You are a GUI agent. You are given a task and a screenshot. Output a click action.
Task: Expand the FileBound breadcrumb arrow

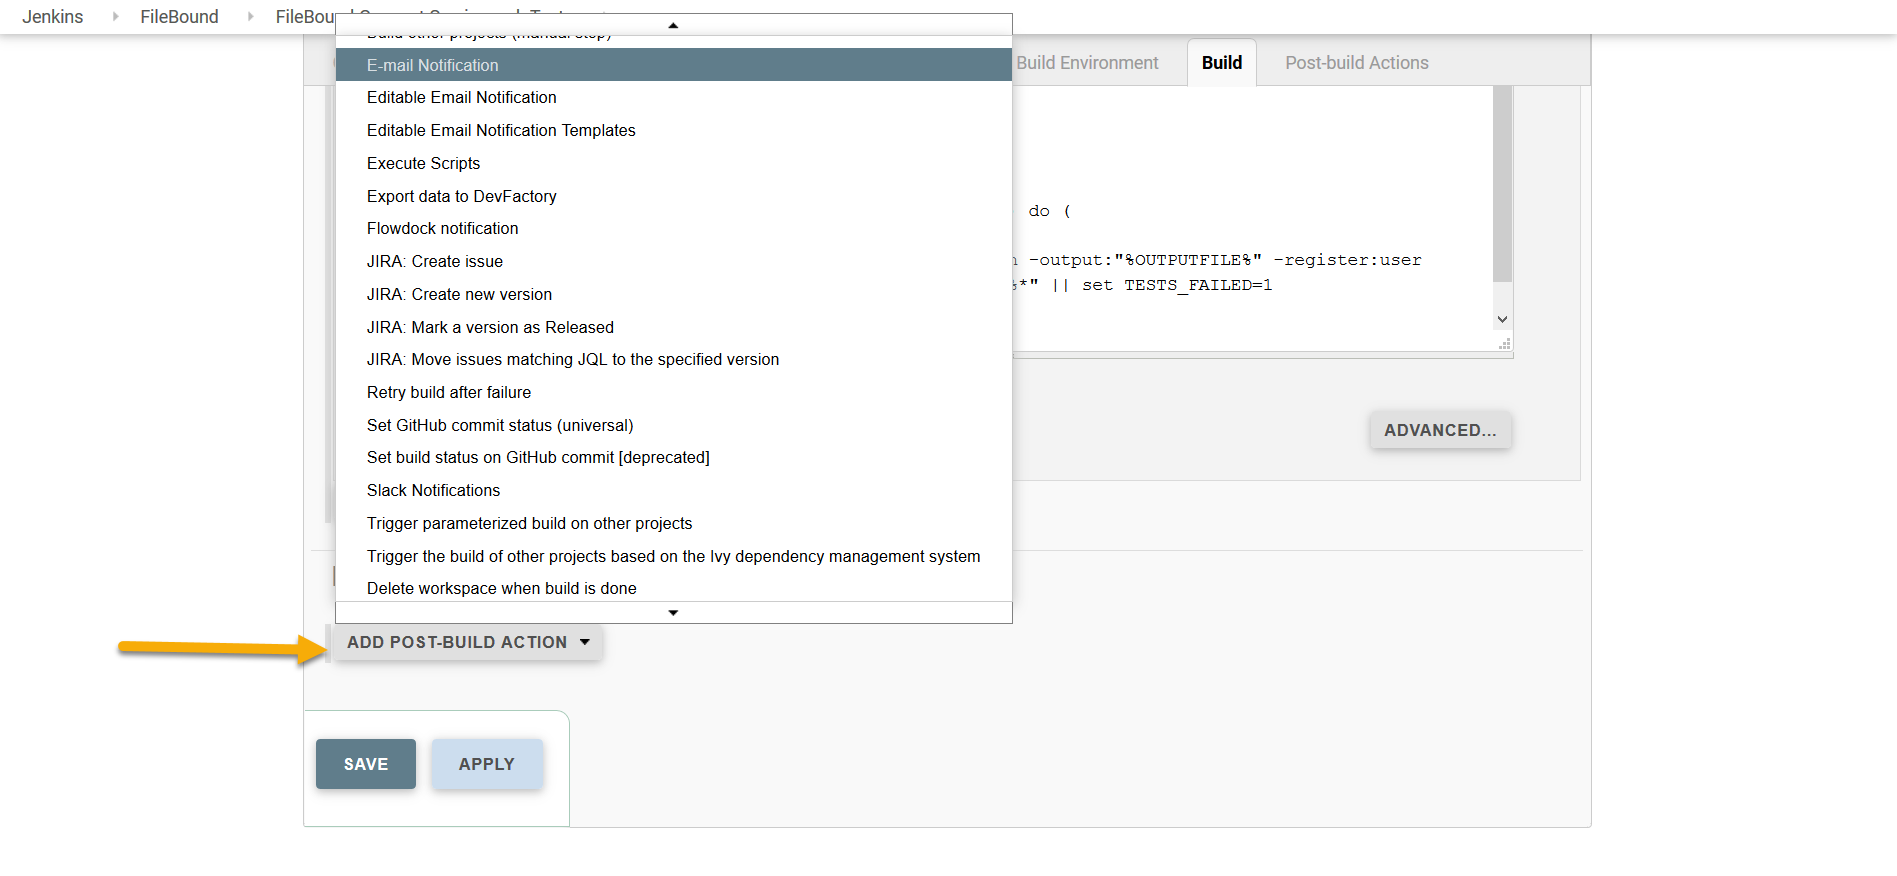pyautogui.click(x=250, y=17)
